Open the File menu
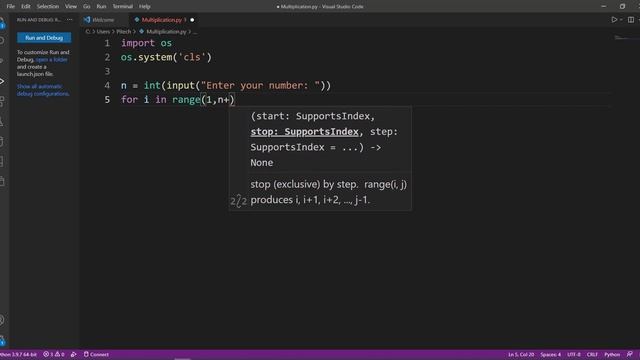640x360 pixels. [11, 7]
